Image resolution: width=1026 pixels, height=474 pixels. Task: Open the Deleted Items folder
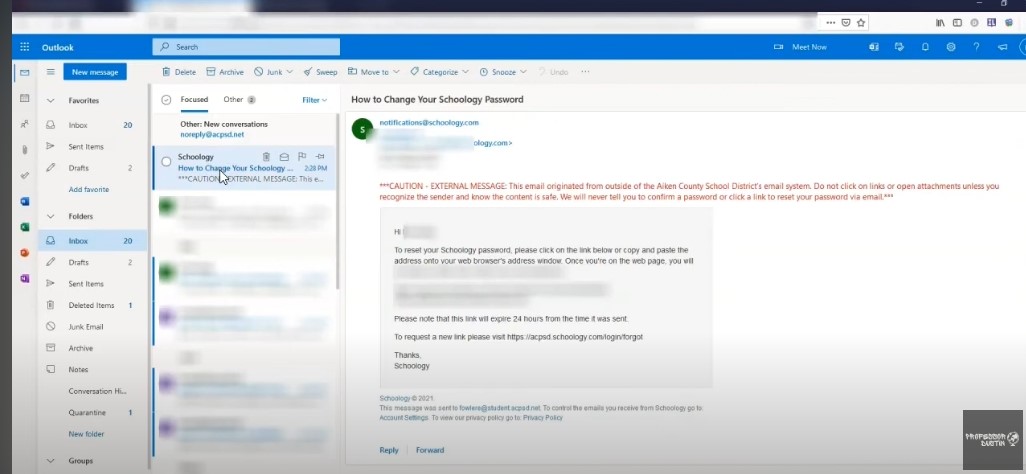92,305
